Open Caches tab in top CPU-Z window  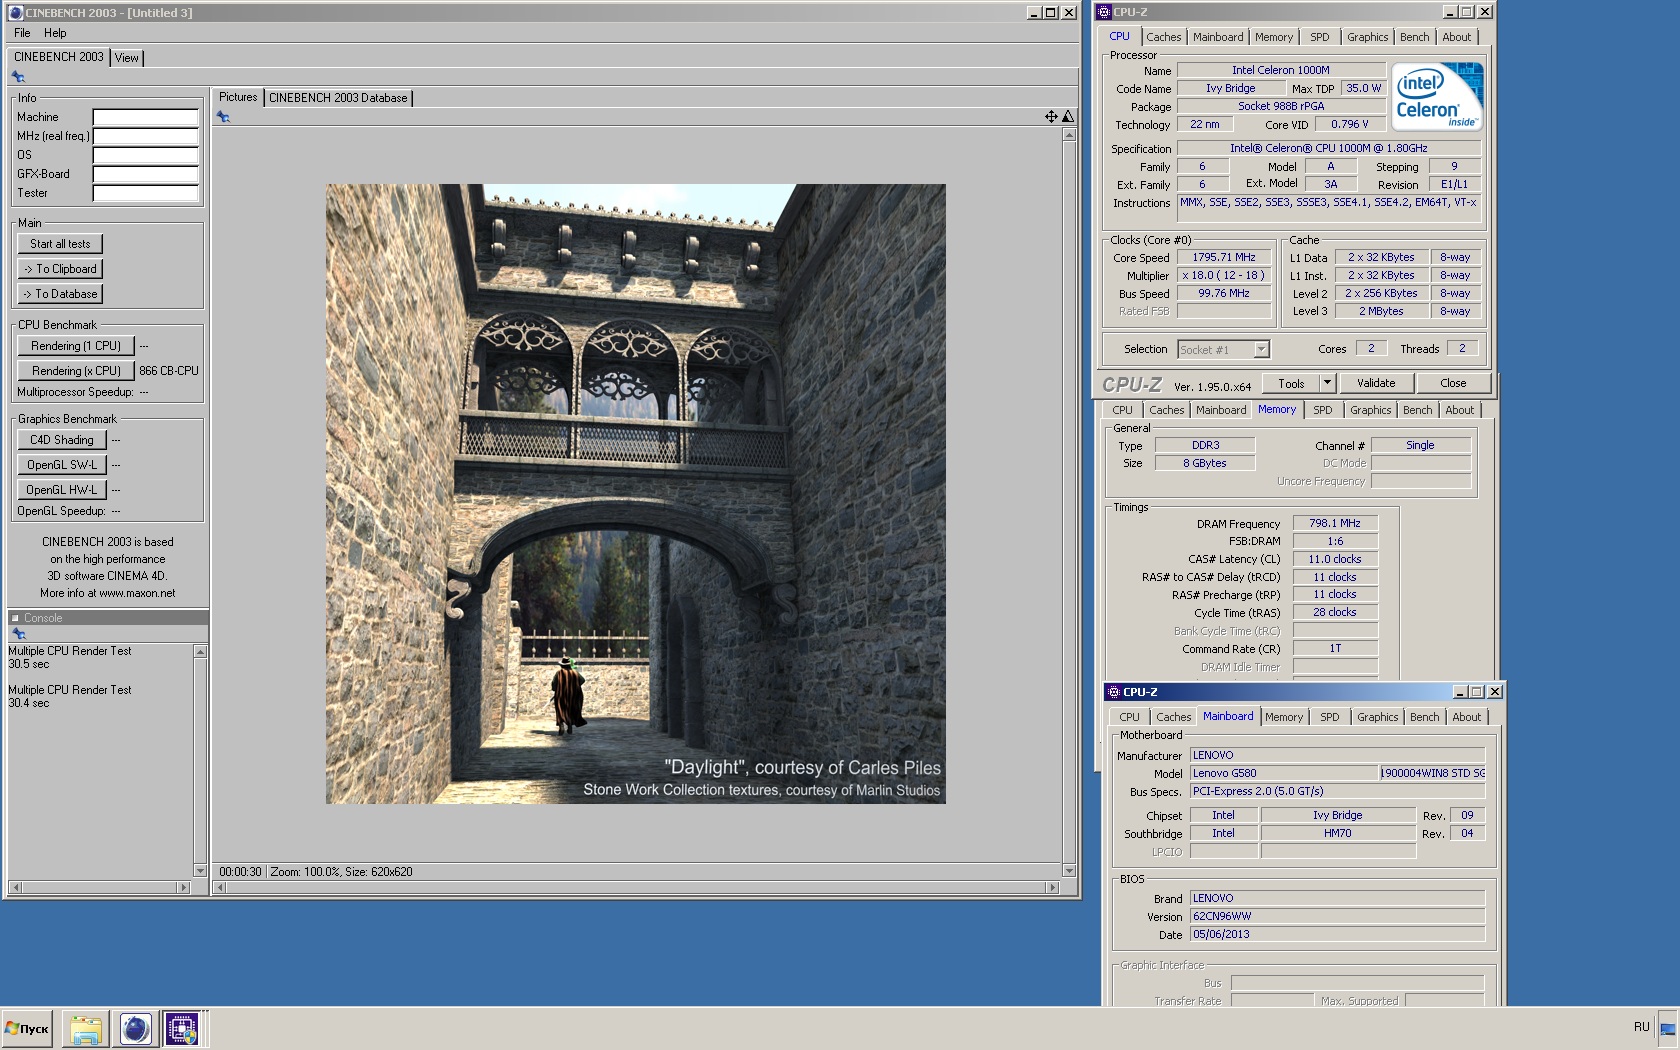coord(1163,37)
